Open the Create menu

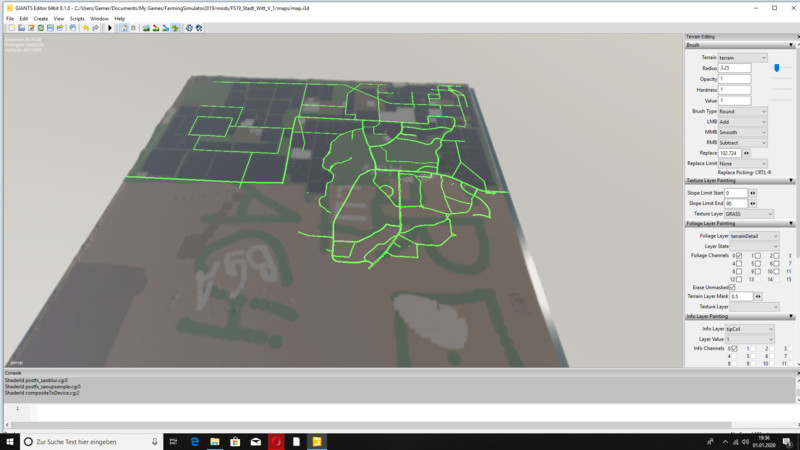41,18
